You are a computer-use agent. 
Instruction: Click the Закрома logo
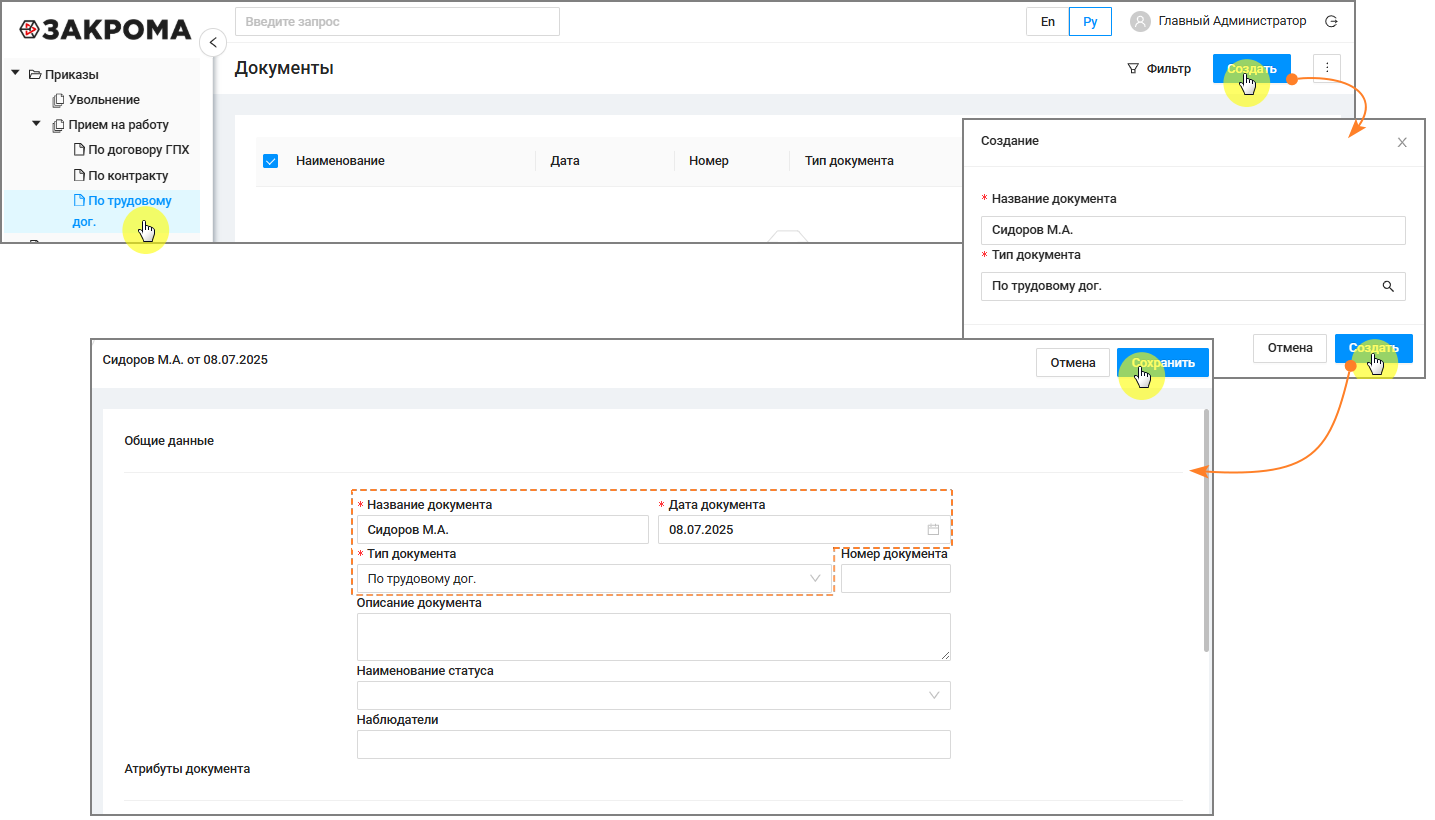point(105,29)
